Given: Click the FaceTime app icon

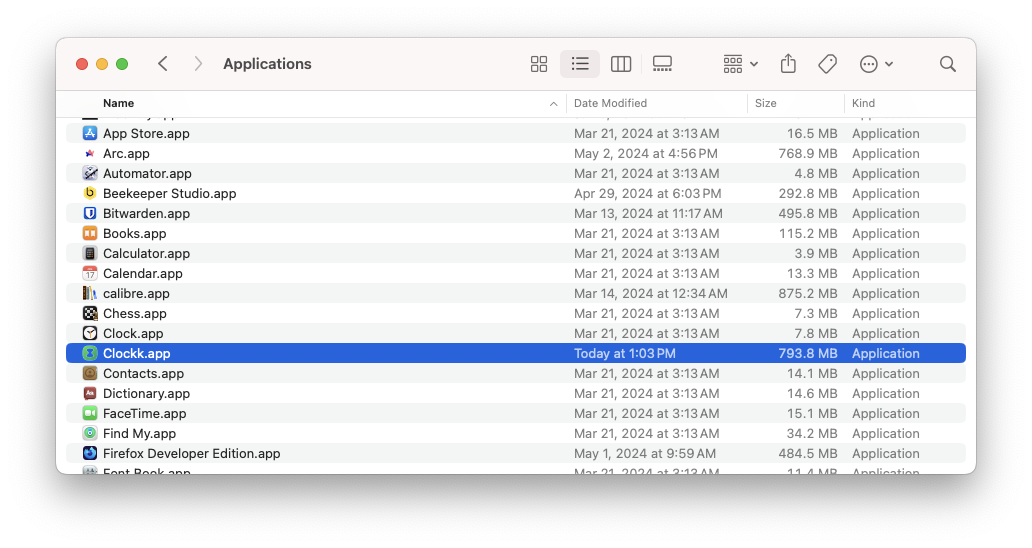Looking at the screenshot, I should [90, 413].
